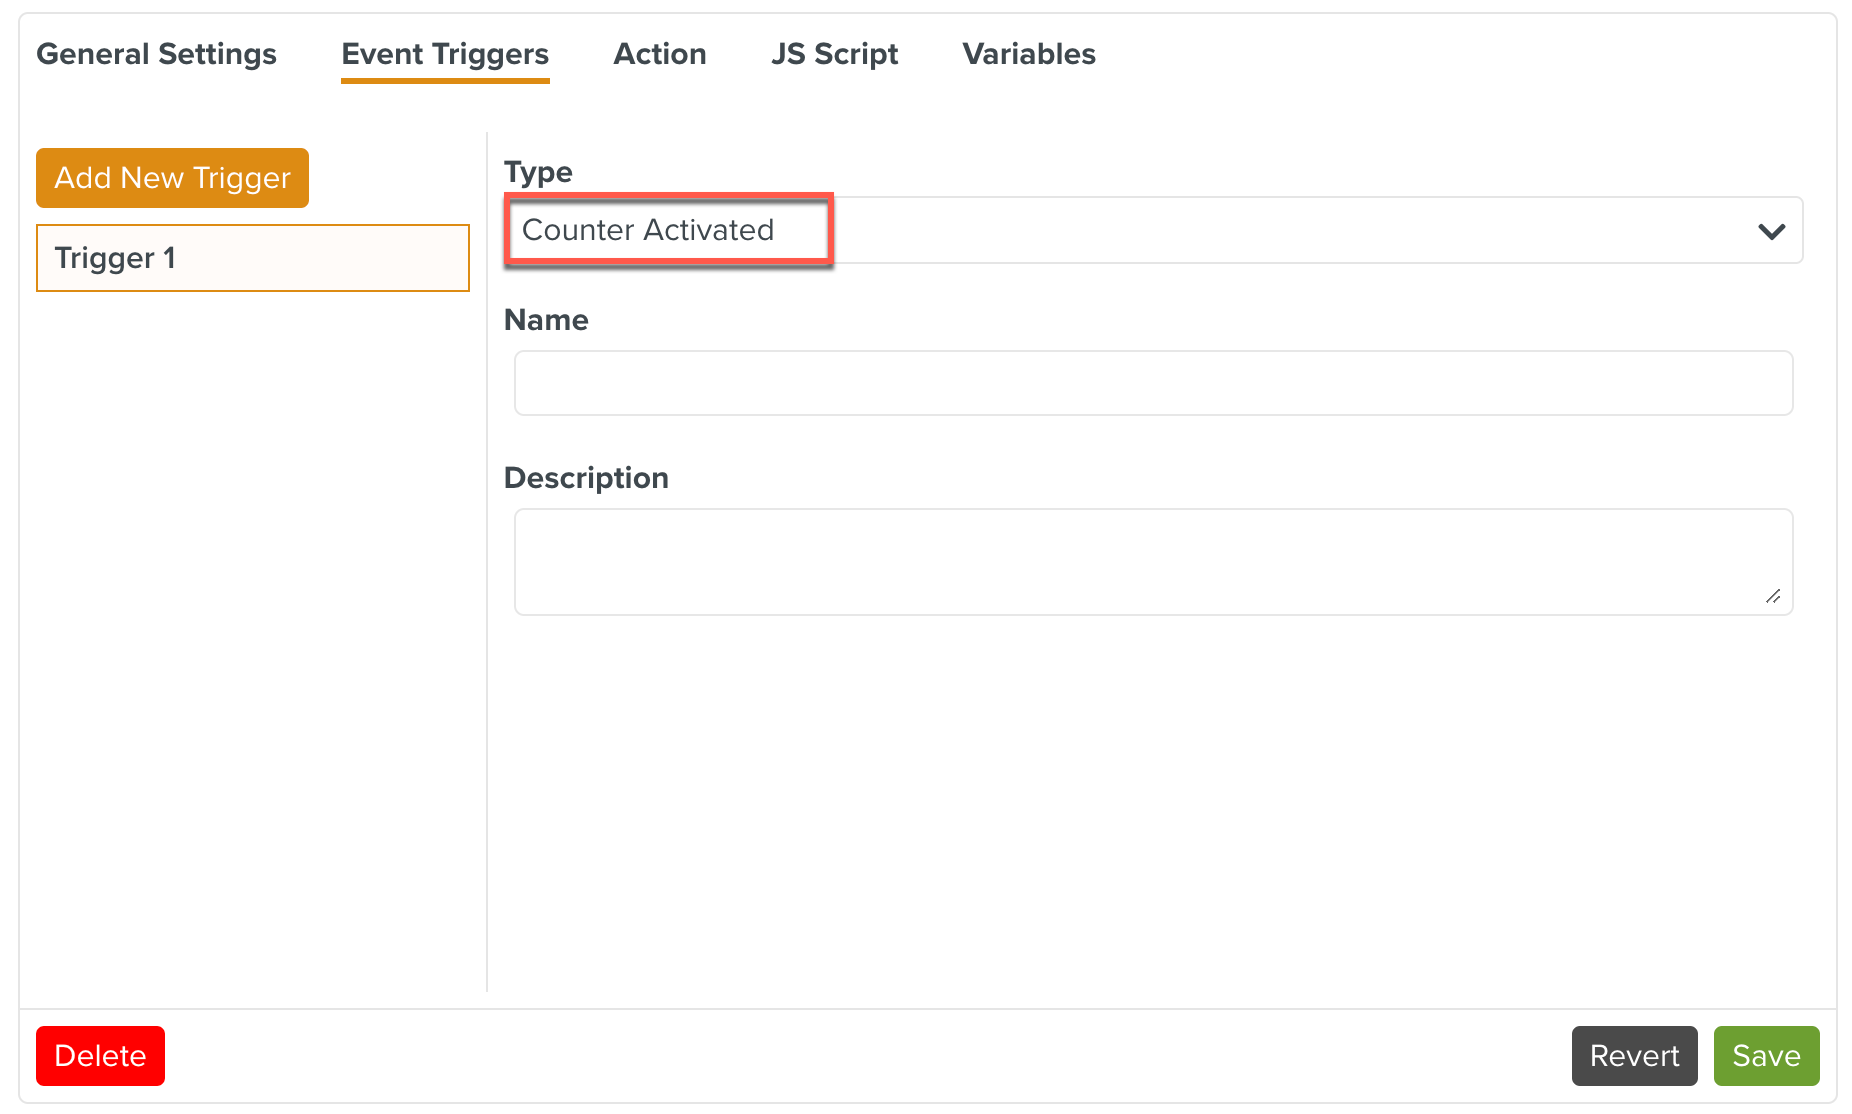Click the Name field label
1852x1114 pixels.
pyautogui.click(x=546, y=320)
